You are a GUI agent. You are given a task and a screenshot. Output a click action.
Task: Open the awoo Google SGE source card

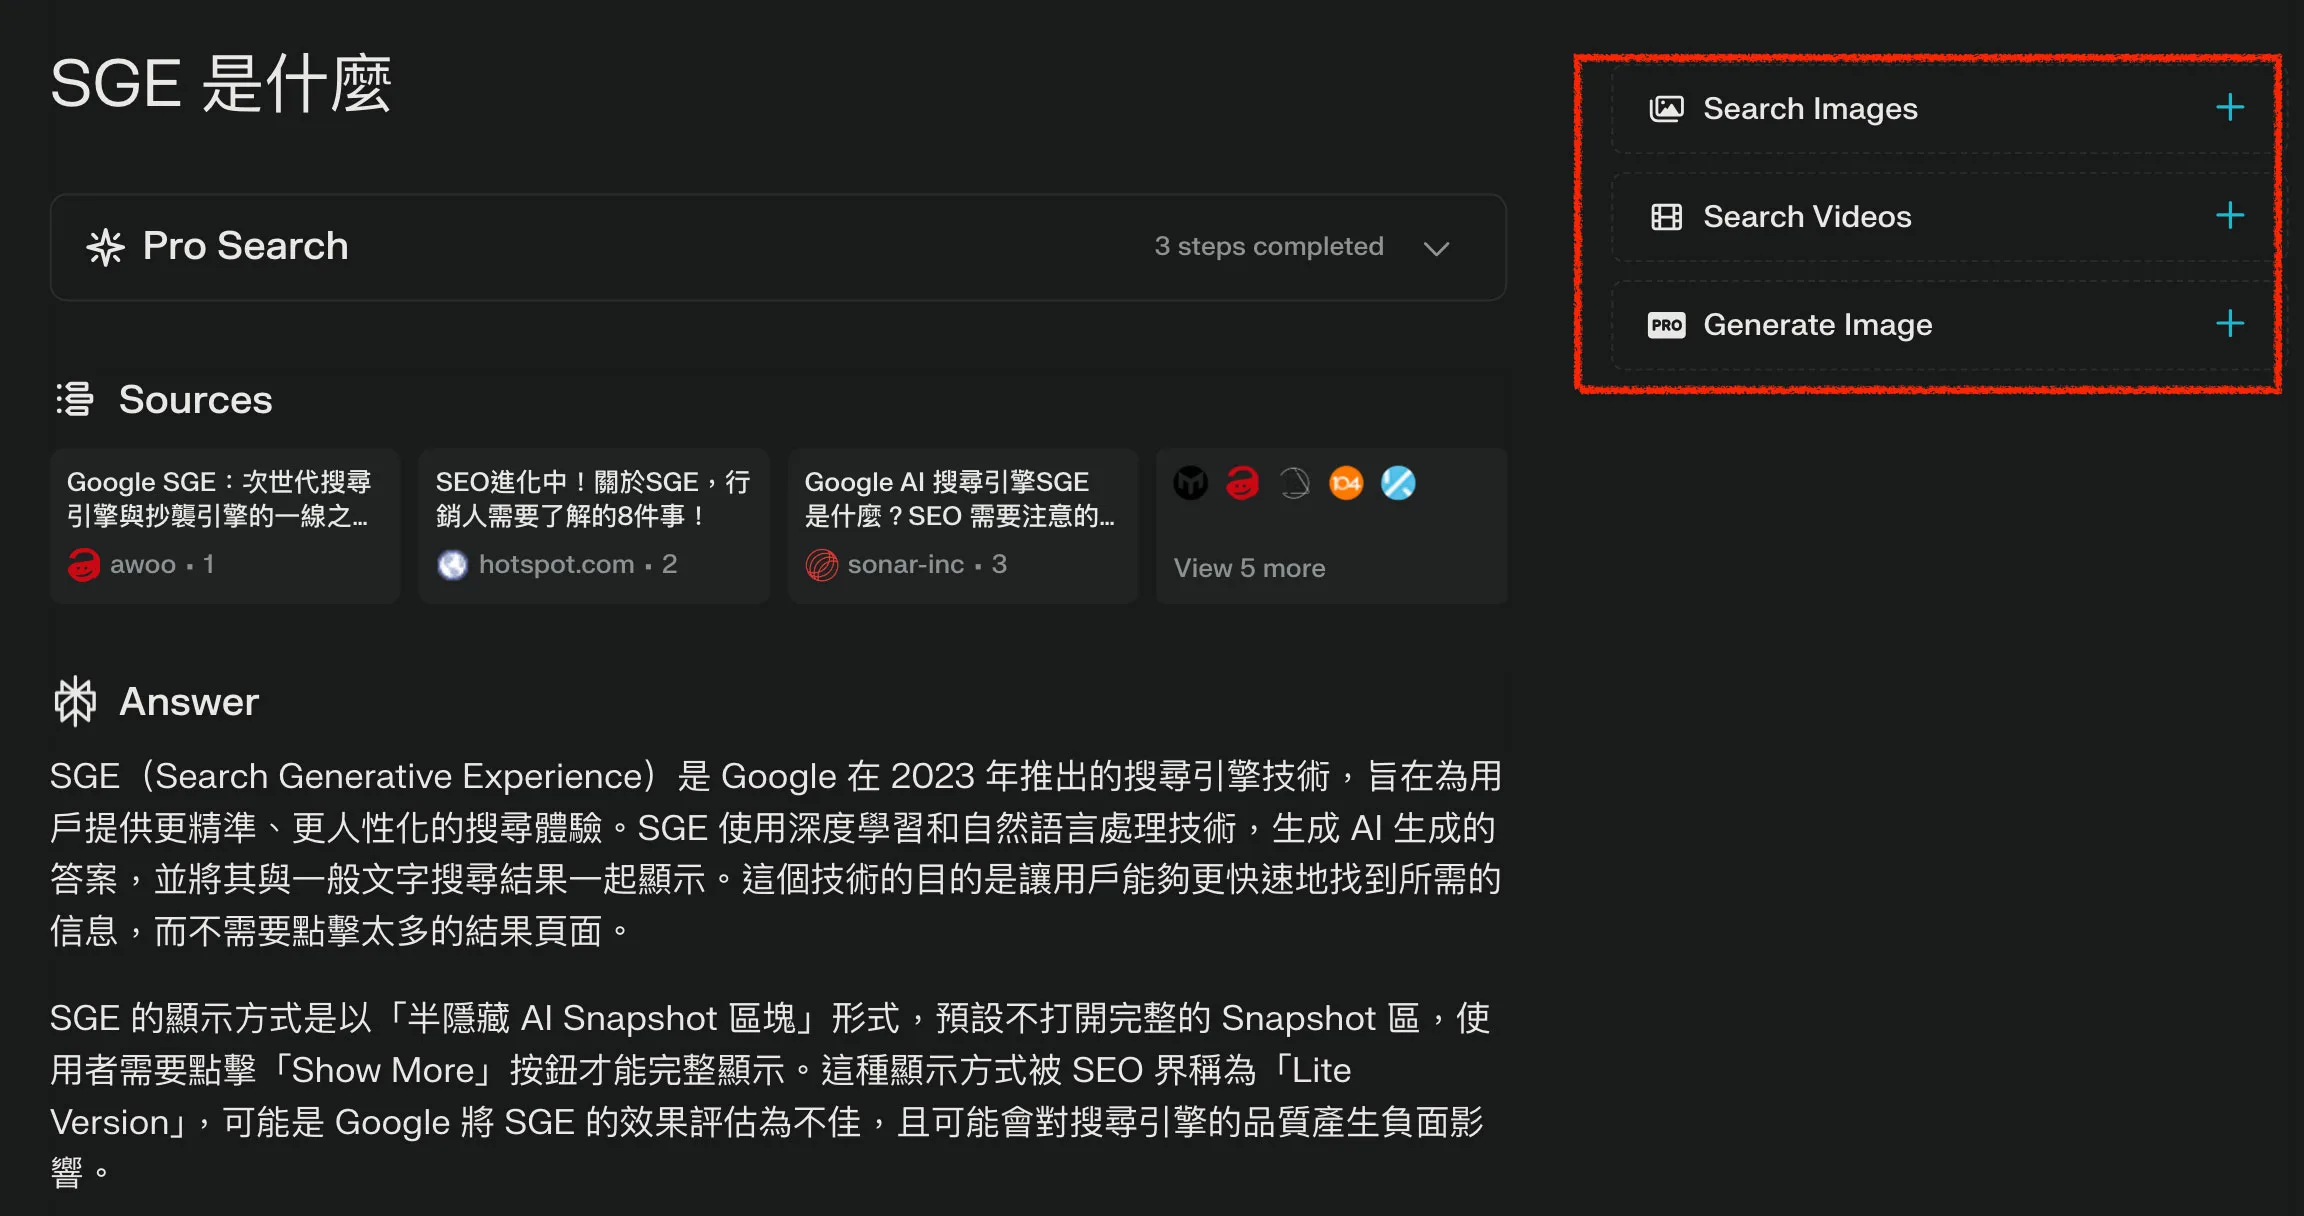pyautogui.click(x=225, y=526)
